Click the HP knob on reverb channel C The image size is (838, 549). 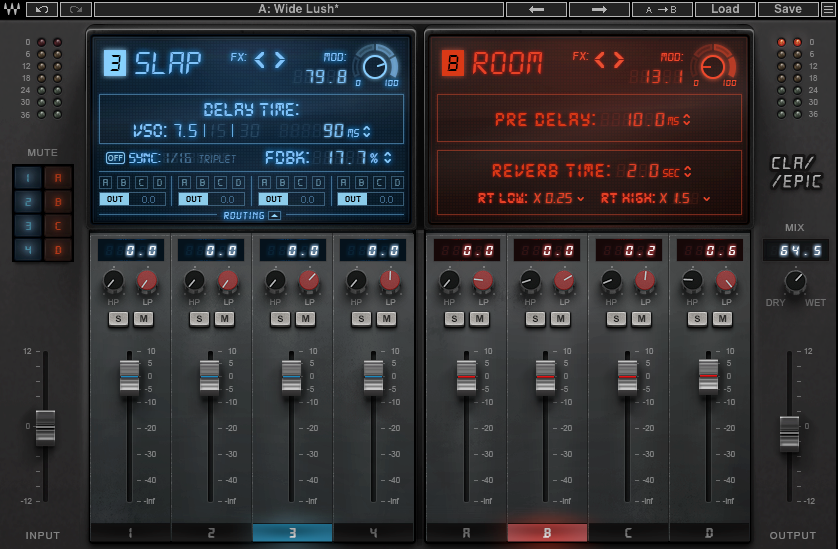point(611,281)
